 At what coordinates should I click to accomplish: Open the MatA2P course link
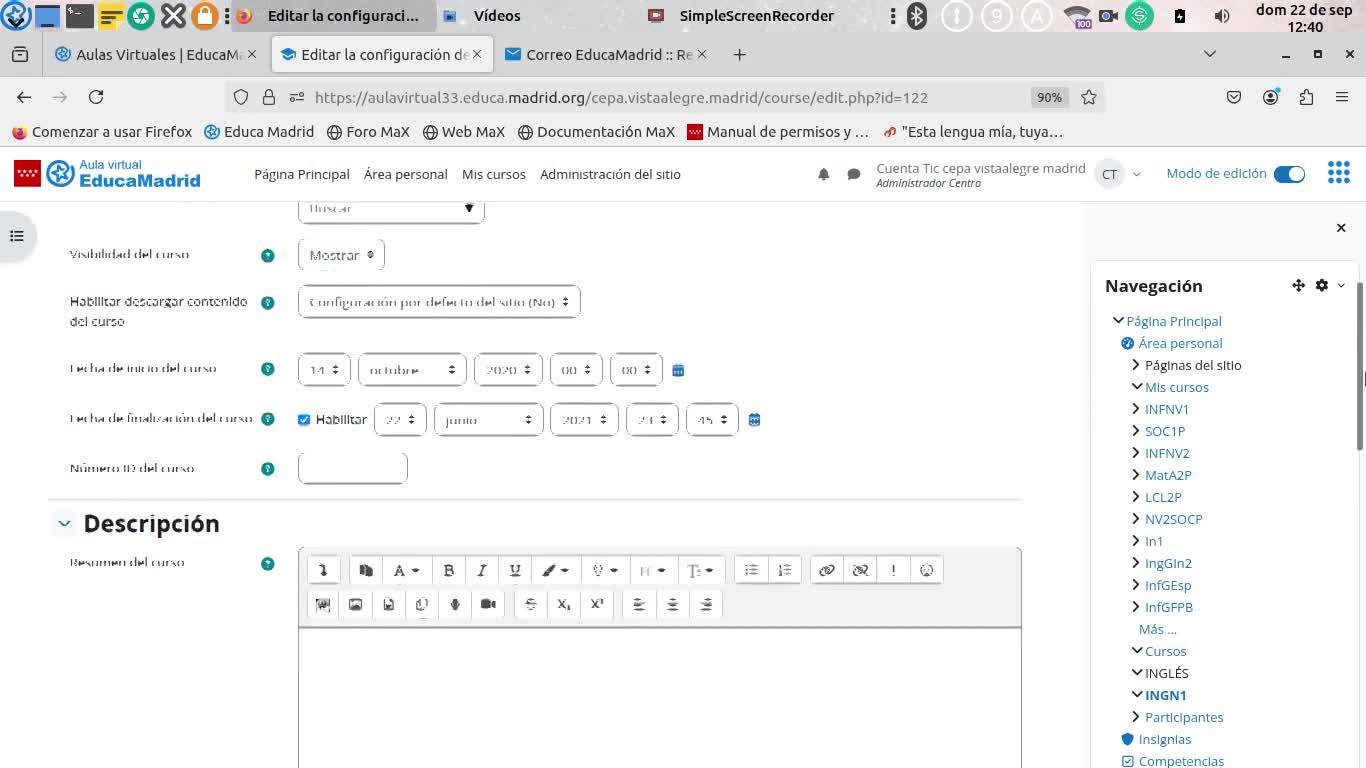1168,475
